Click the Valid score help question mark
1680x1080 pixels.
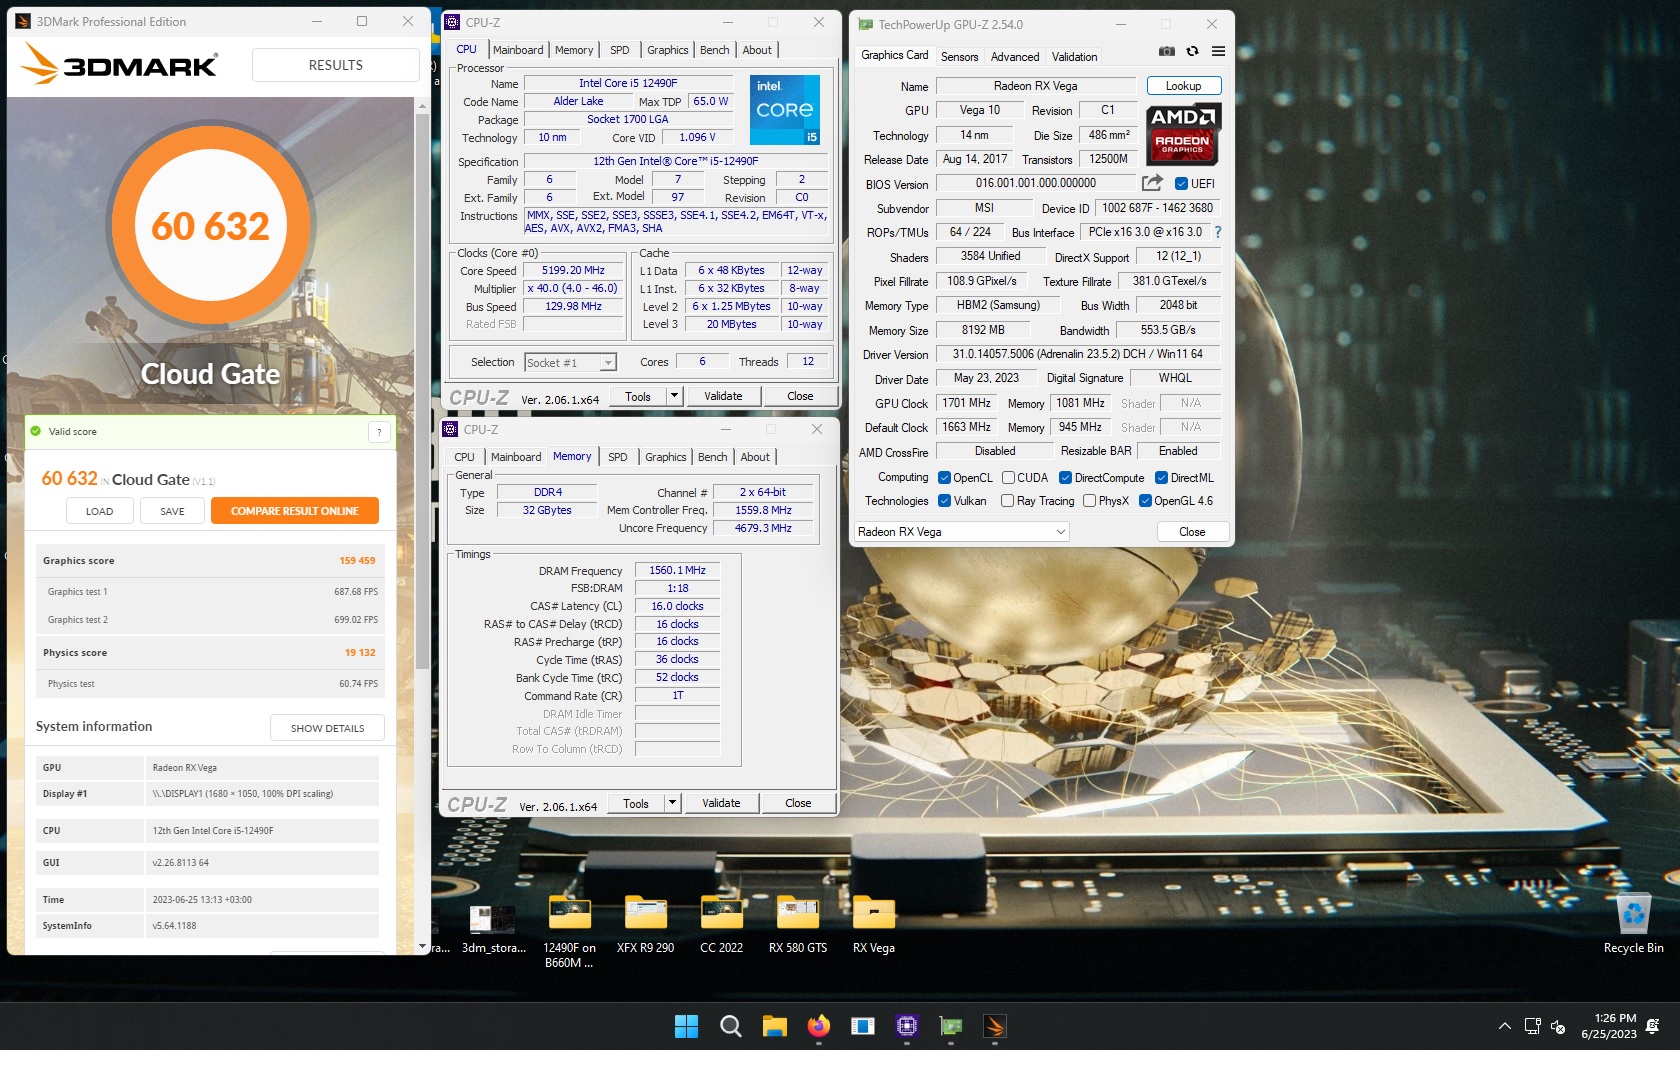(x=379, y=432)
